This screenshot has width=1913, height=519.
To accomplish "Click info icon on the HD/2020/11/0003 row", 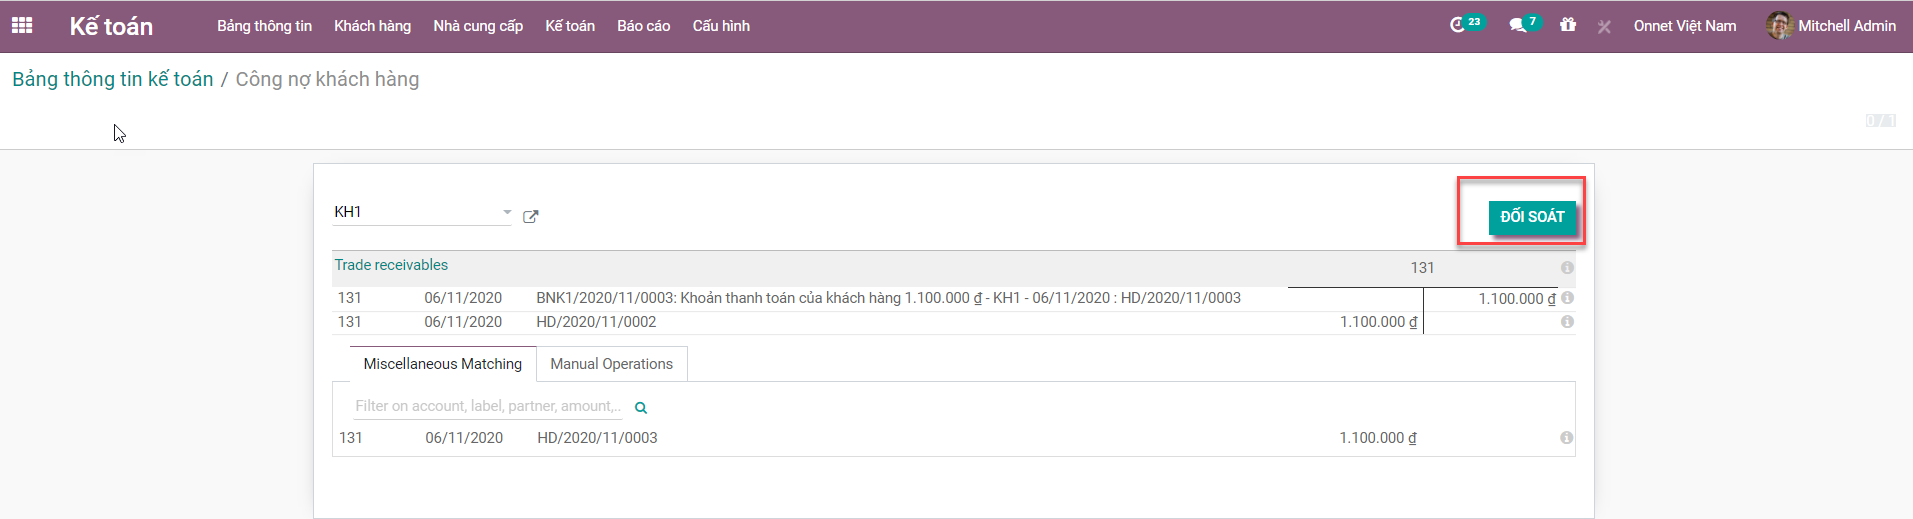I will click(x=1566, y=438).
